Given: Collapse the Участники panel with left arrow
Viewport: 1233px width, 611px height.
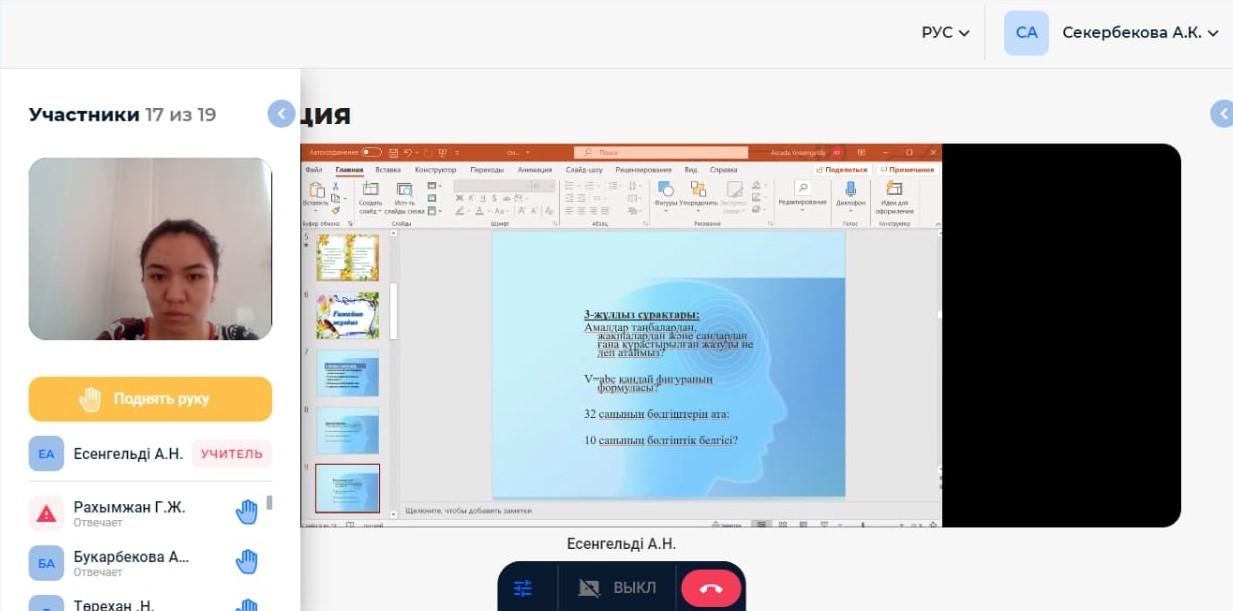Looking at the screenshot, I should click(281, 114).
